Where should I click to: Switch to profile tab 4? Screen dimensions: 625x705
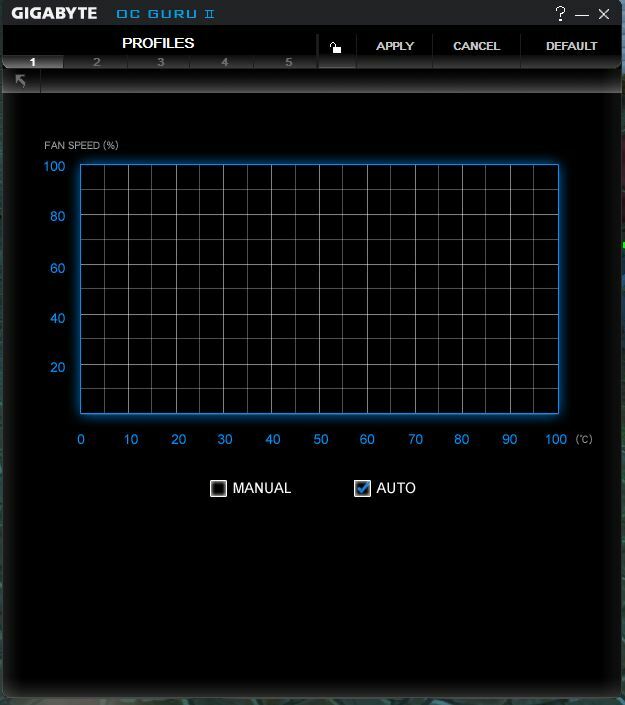[224, 62]
